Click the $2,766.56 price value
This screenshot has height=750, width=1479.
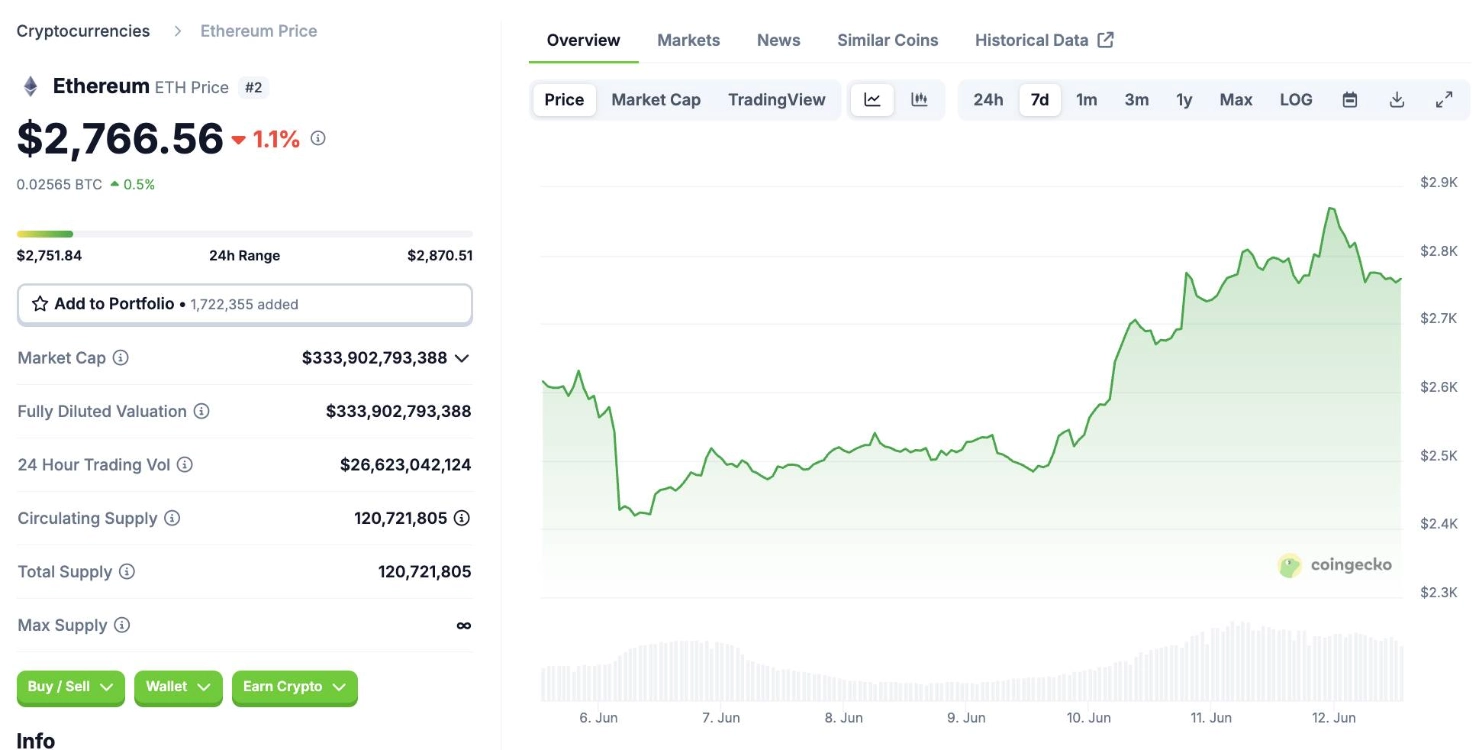[120, 138]
